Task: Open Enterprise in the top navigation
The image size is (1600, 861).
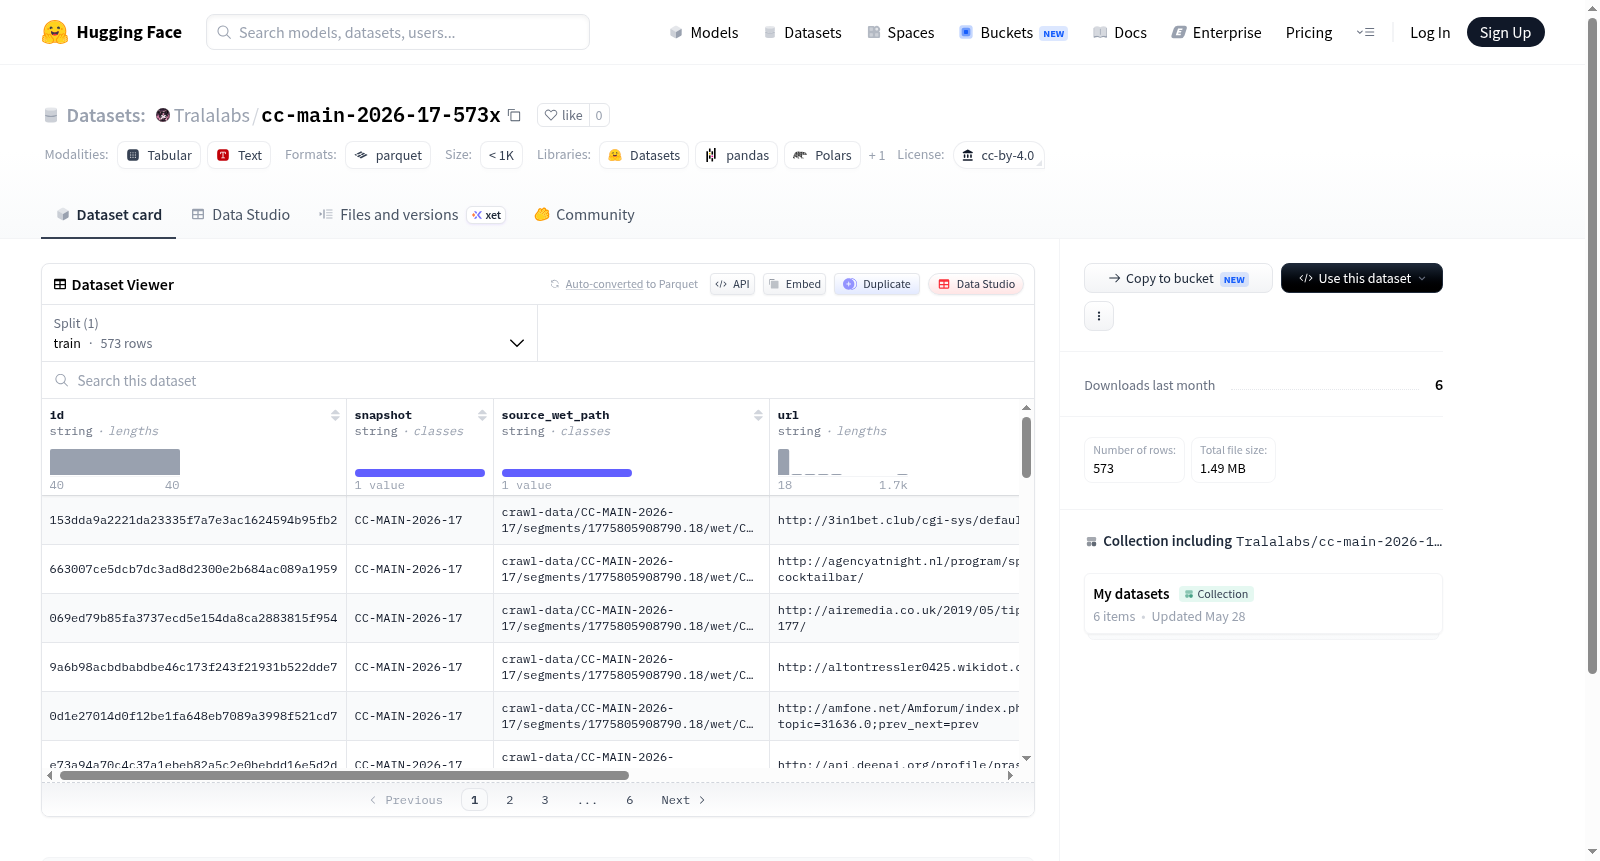Action: (x=1216, y=32)
